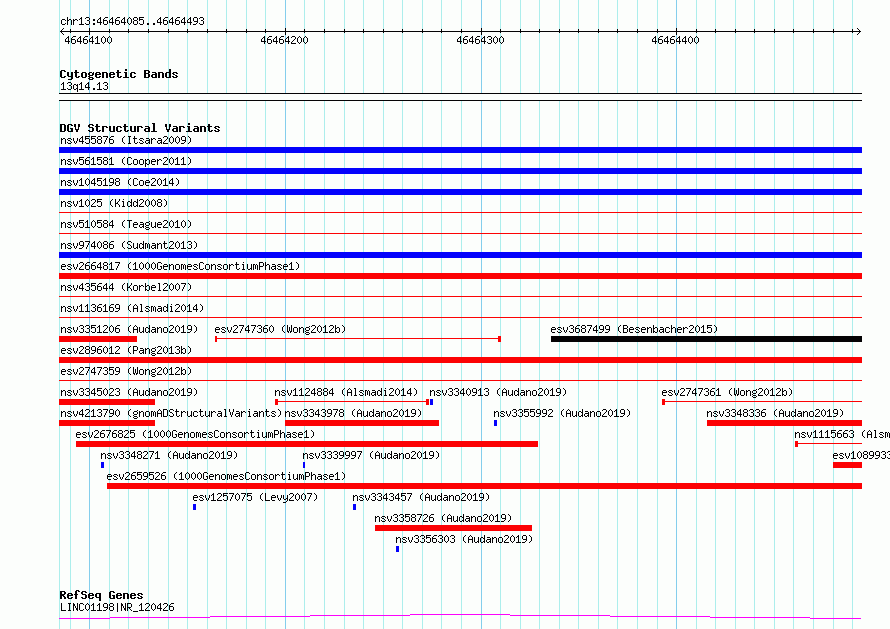Open nsv510584 (Teague2010) variant details
This screenshot has width=890, height=629.
126,224
